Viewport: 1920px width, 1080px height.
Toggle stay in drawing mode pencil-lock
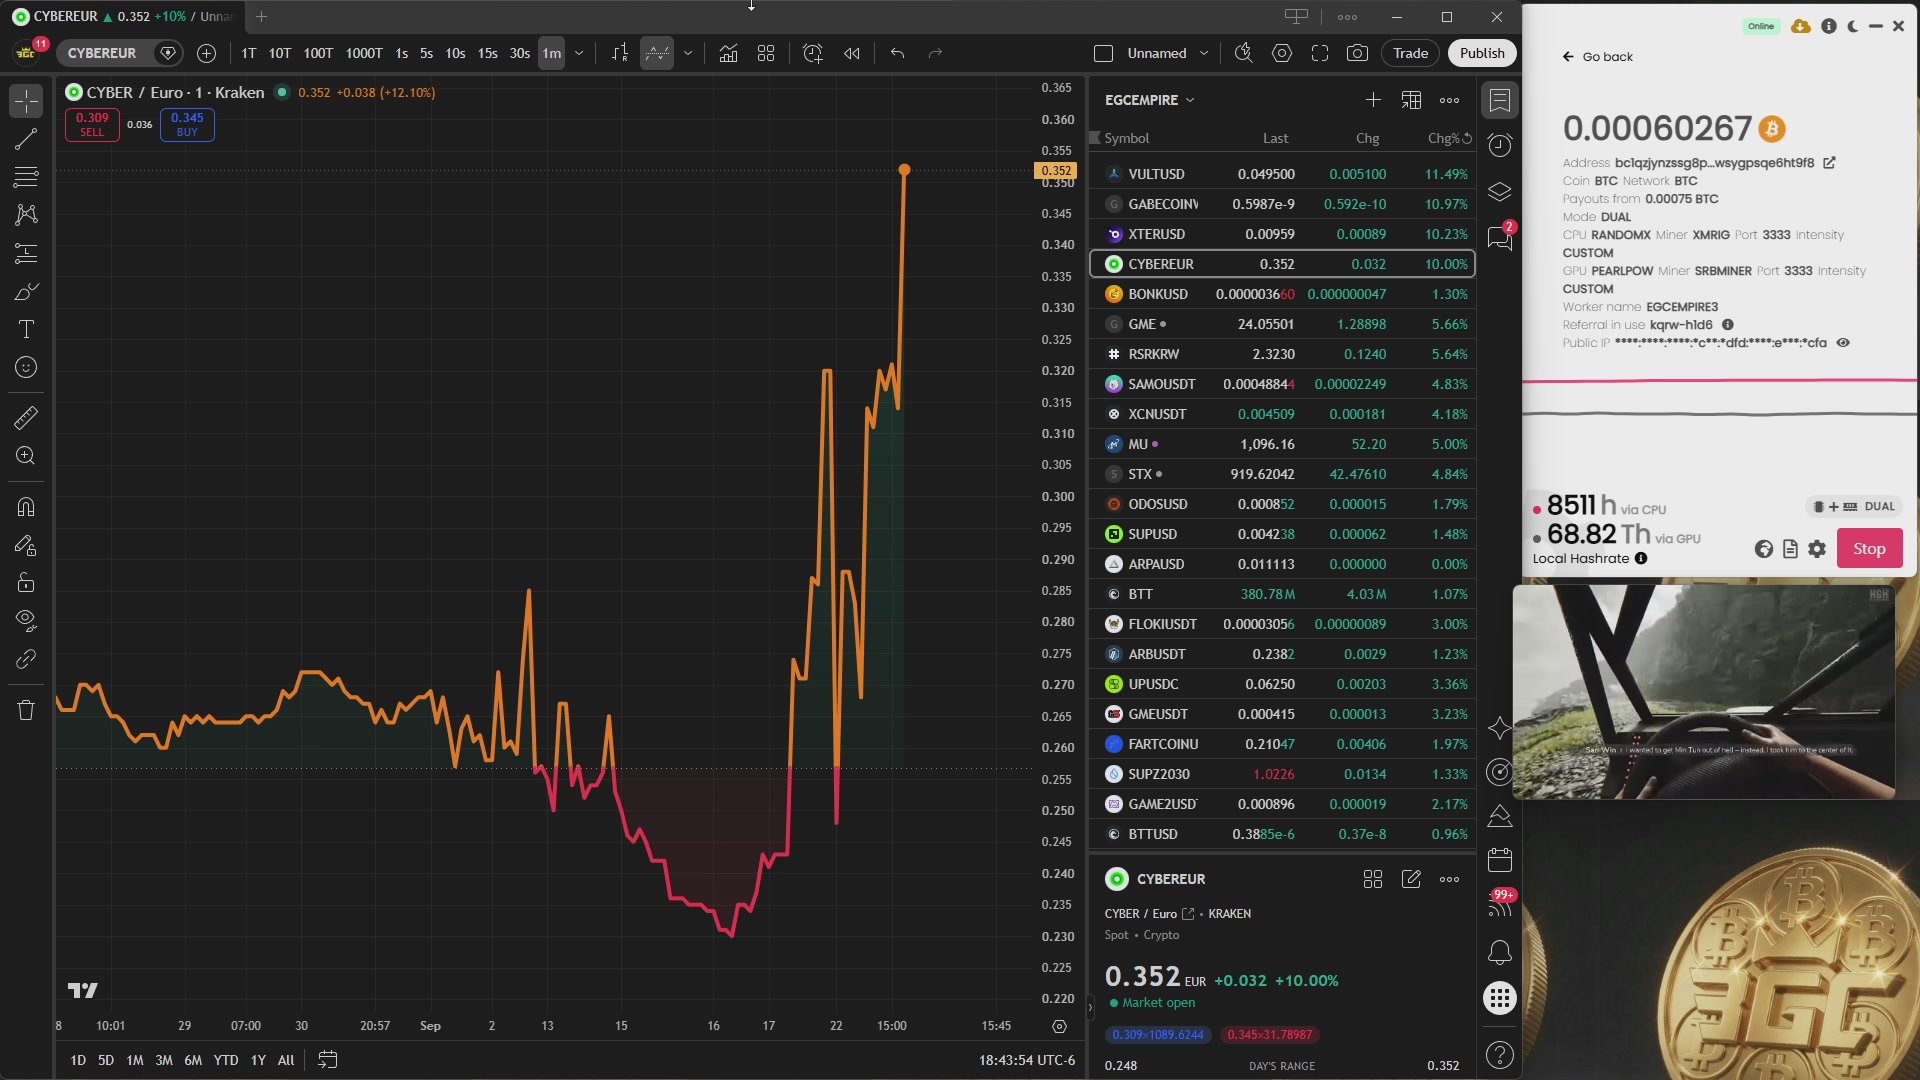point(26,545)
